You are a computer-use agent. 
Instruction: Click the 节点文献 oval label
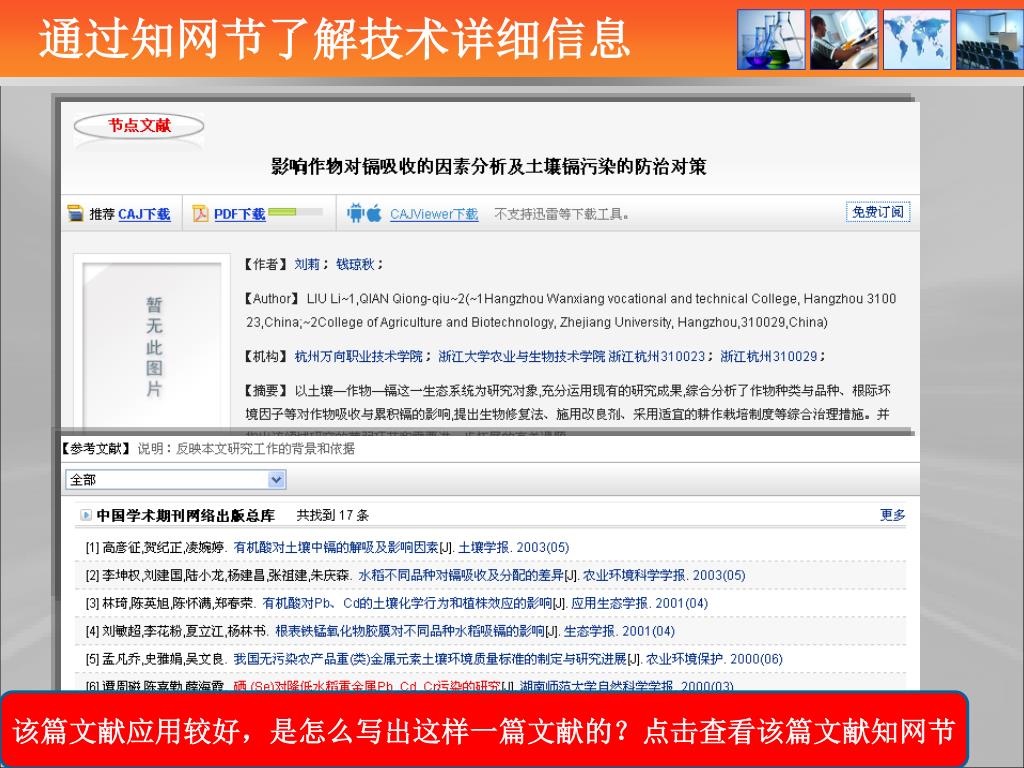point(139,125)
